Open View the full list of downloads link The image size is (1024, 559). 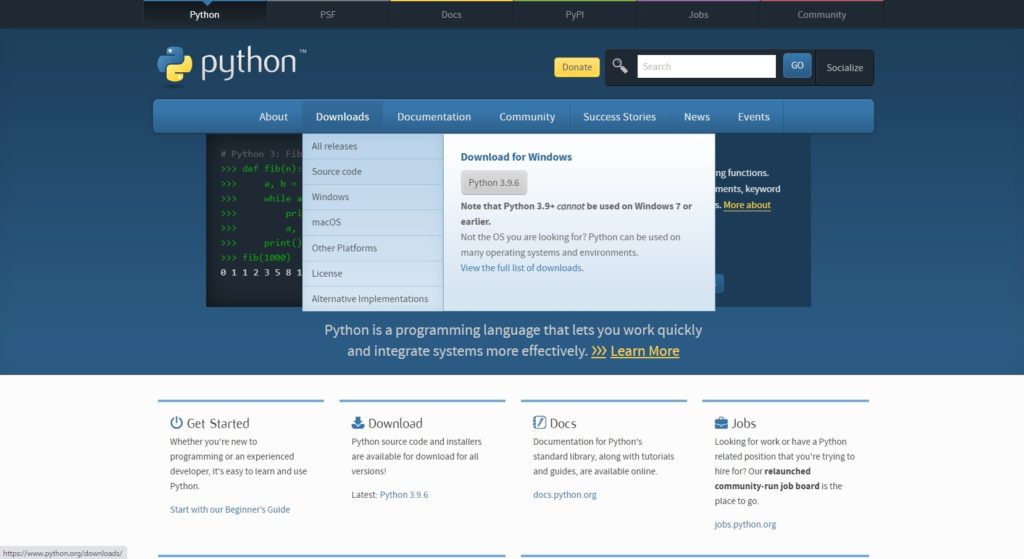[521, 268]
